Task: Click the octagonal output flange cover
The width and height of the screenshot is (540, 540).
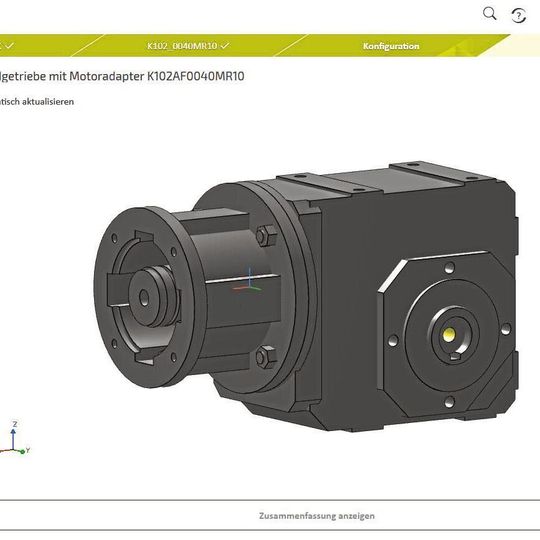Action: pos(447,334)
